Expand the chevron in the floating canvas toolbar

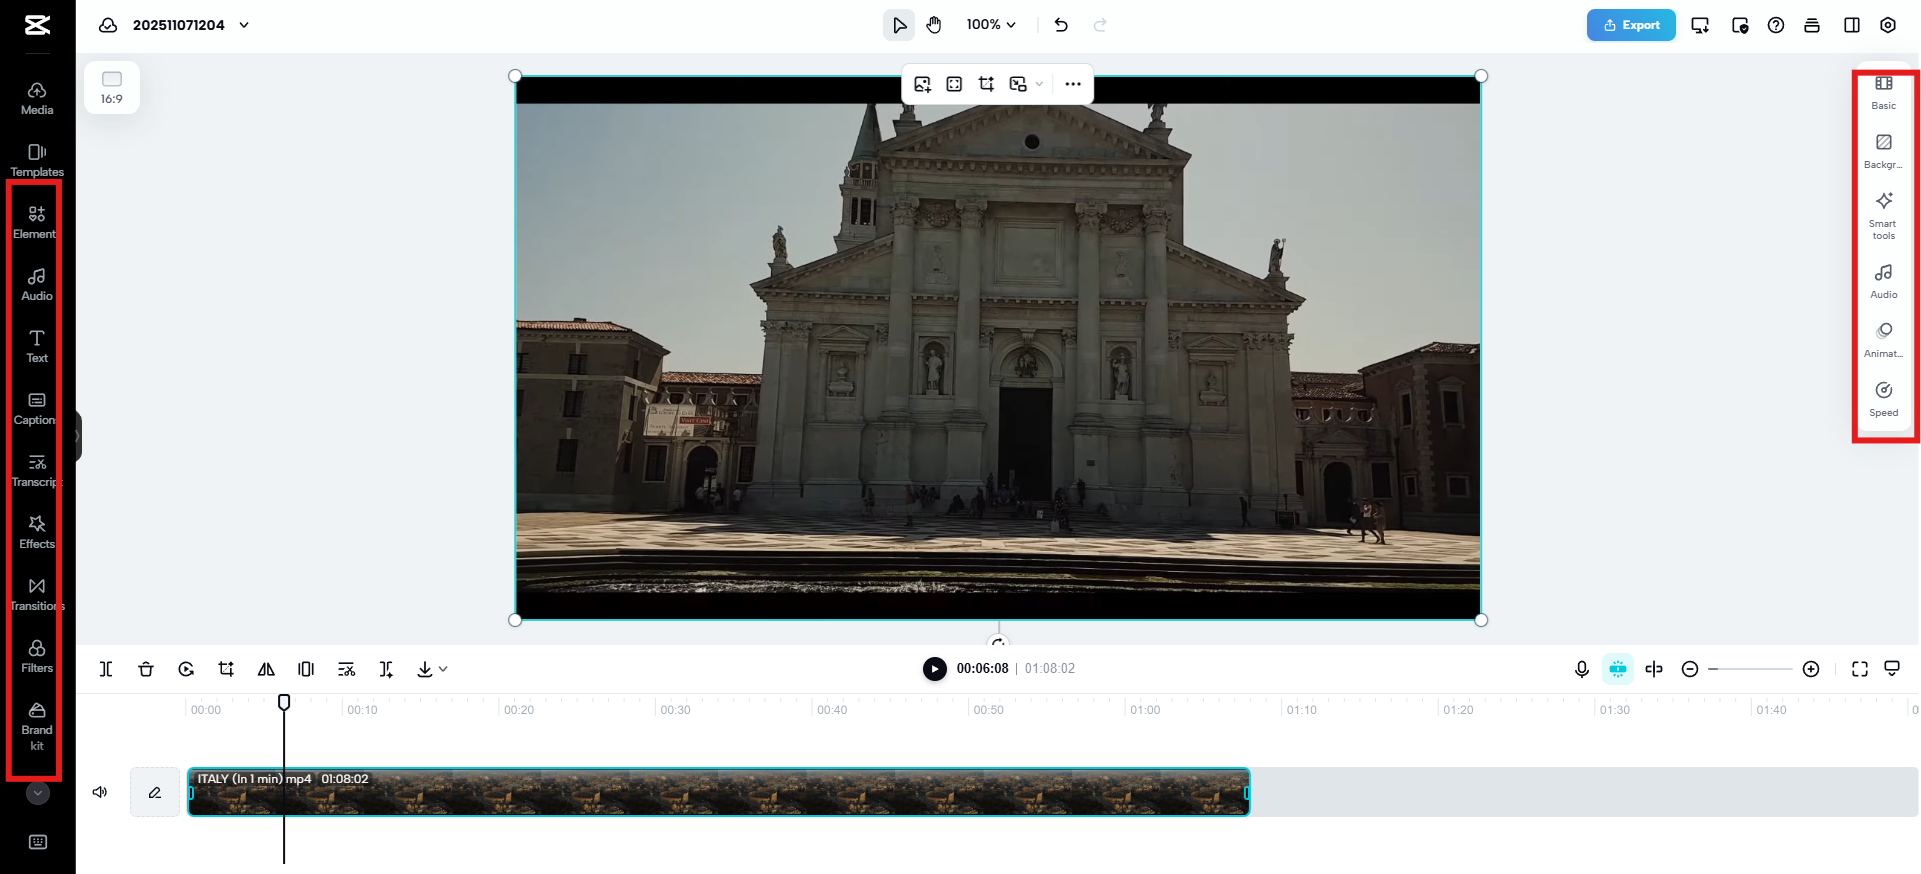[x=1040, y=84]
